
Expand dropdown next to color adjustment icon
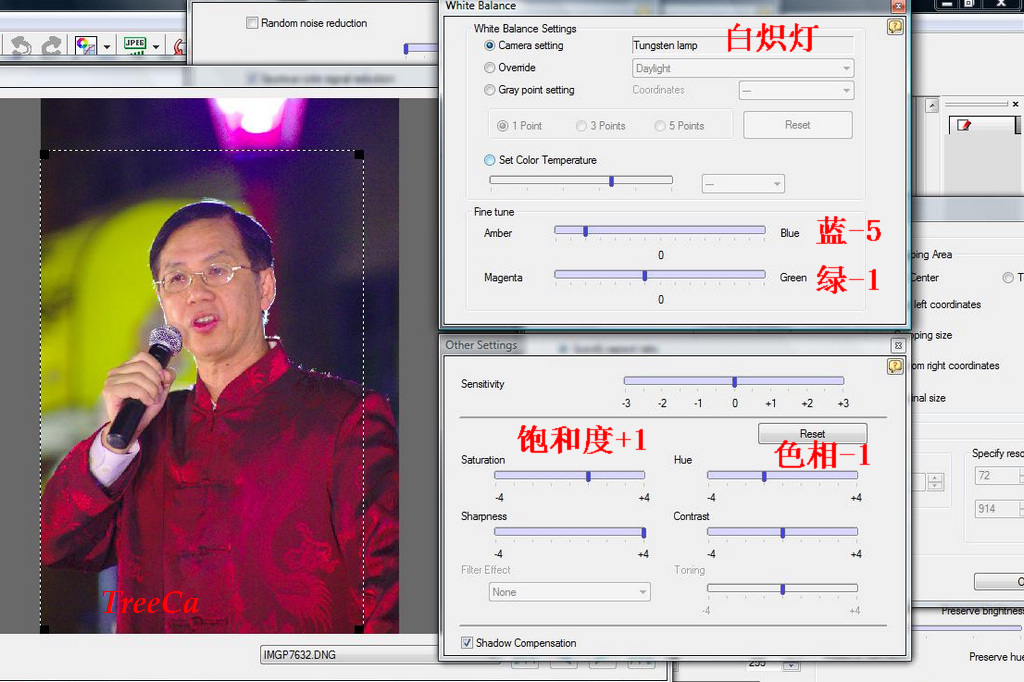pos(106,47)
